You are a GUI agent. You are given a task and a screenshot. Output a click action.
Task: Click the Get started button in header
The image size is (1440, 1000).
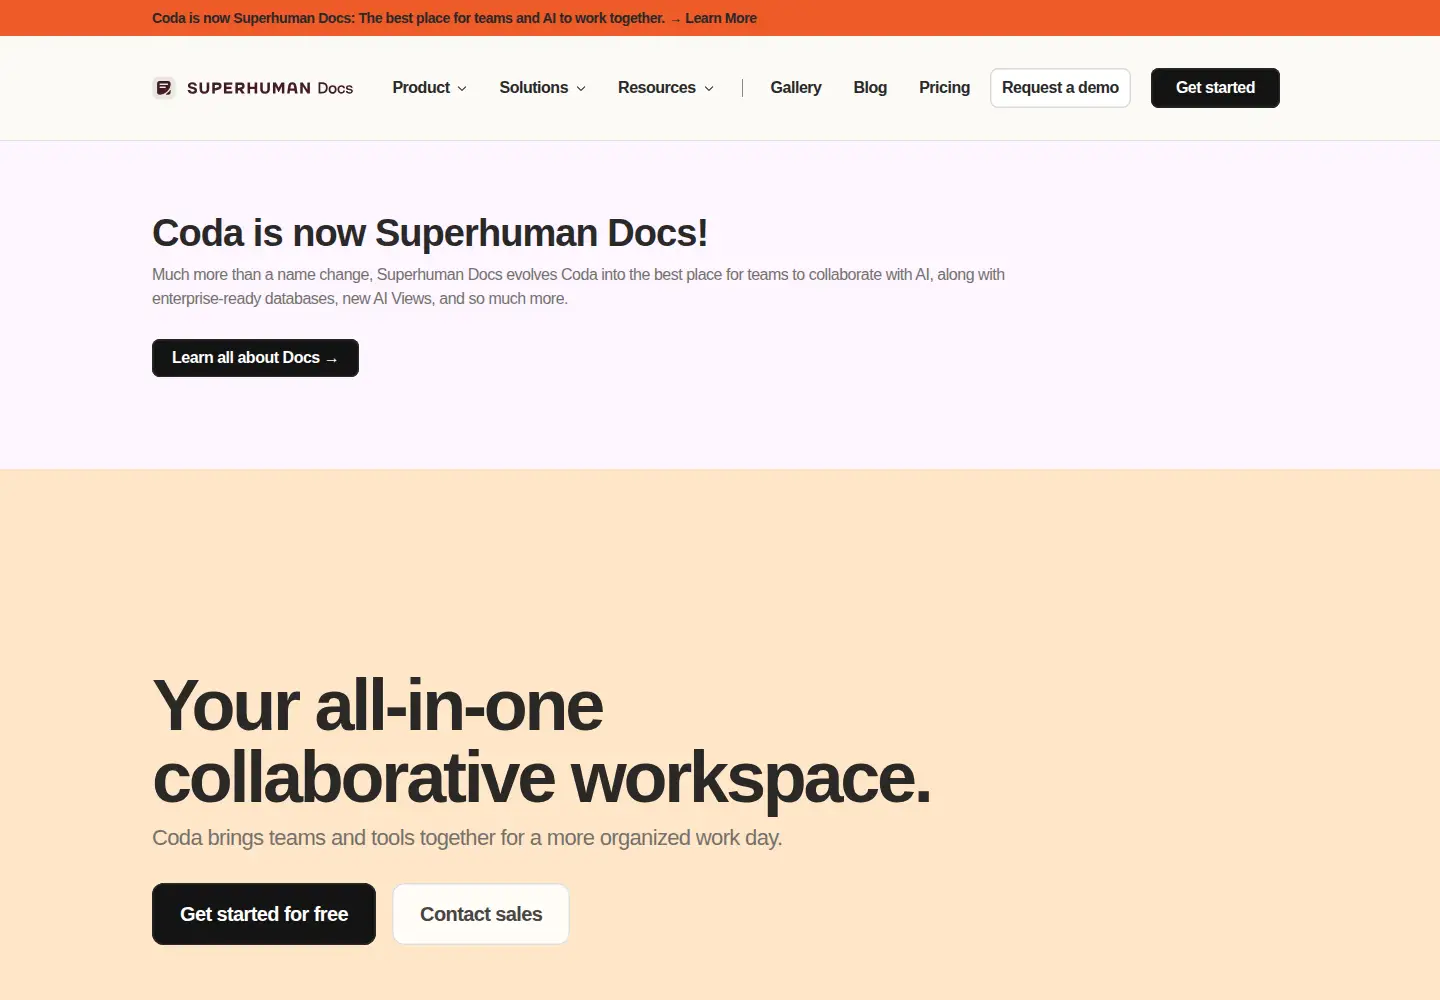1215,88
